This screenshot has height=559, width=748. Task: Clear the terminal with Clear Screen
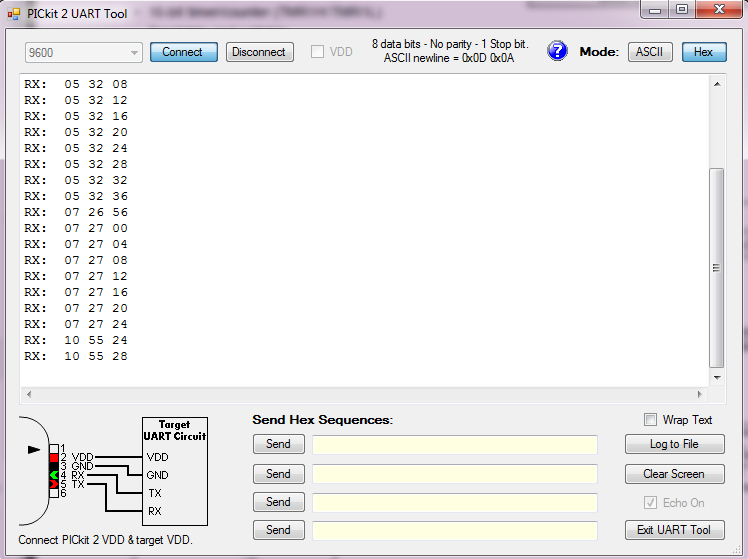coord(674,474)
